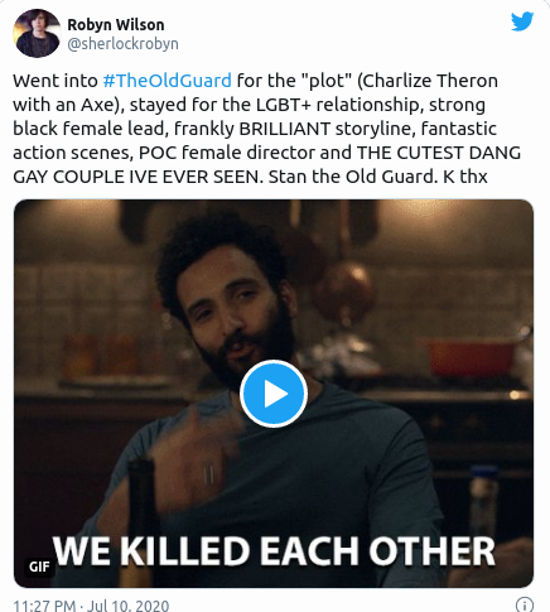The height and width of the screenshot is (612, 550).
Task: Click the Robyn Wilson display name
Action: [x=116, y=25]
